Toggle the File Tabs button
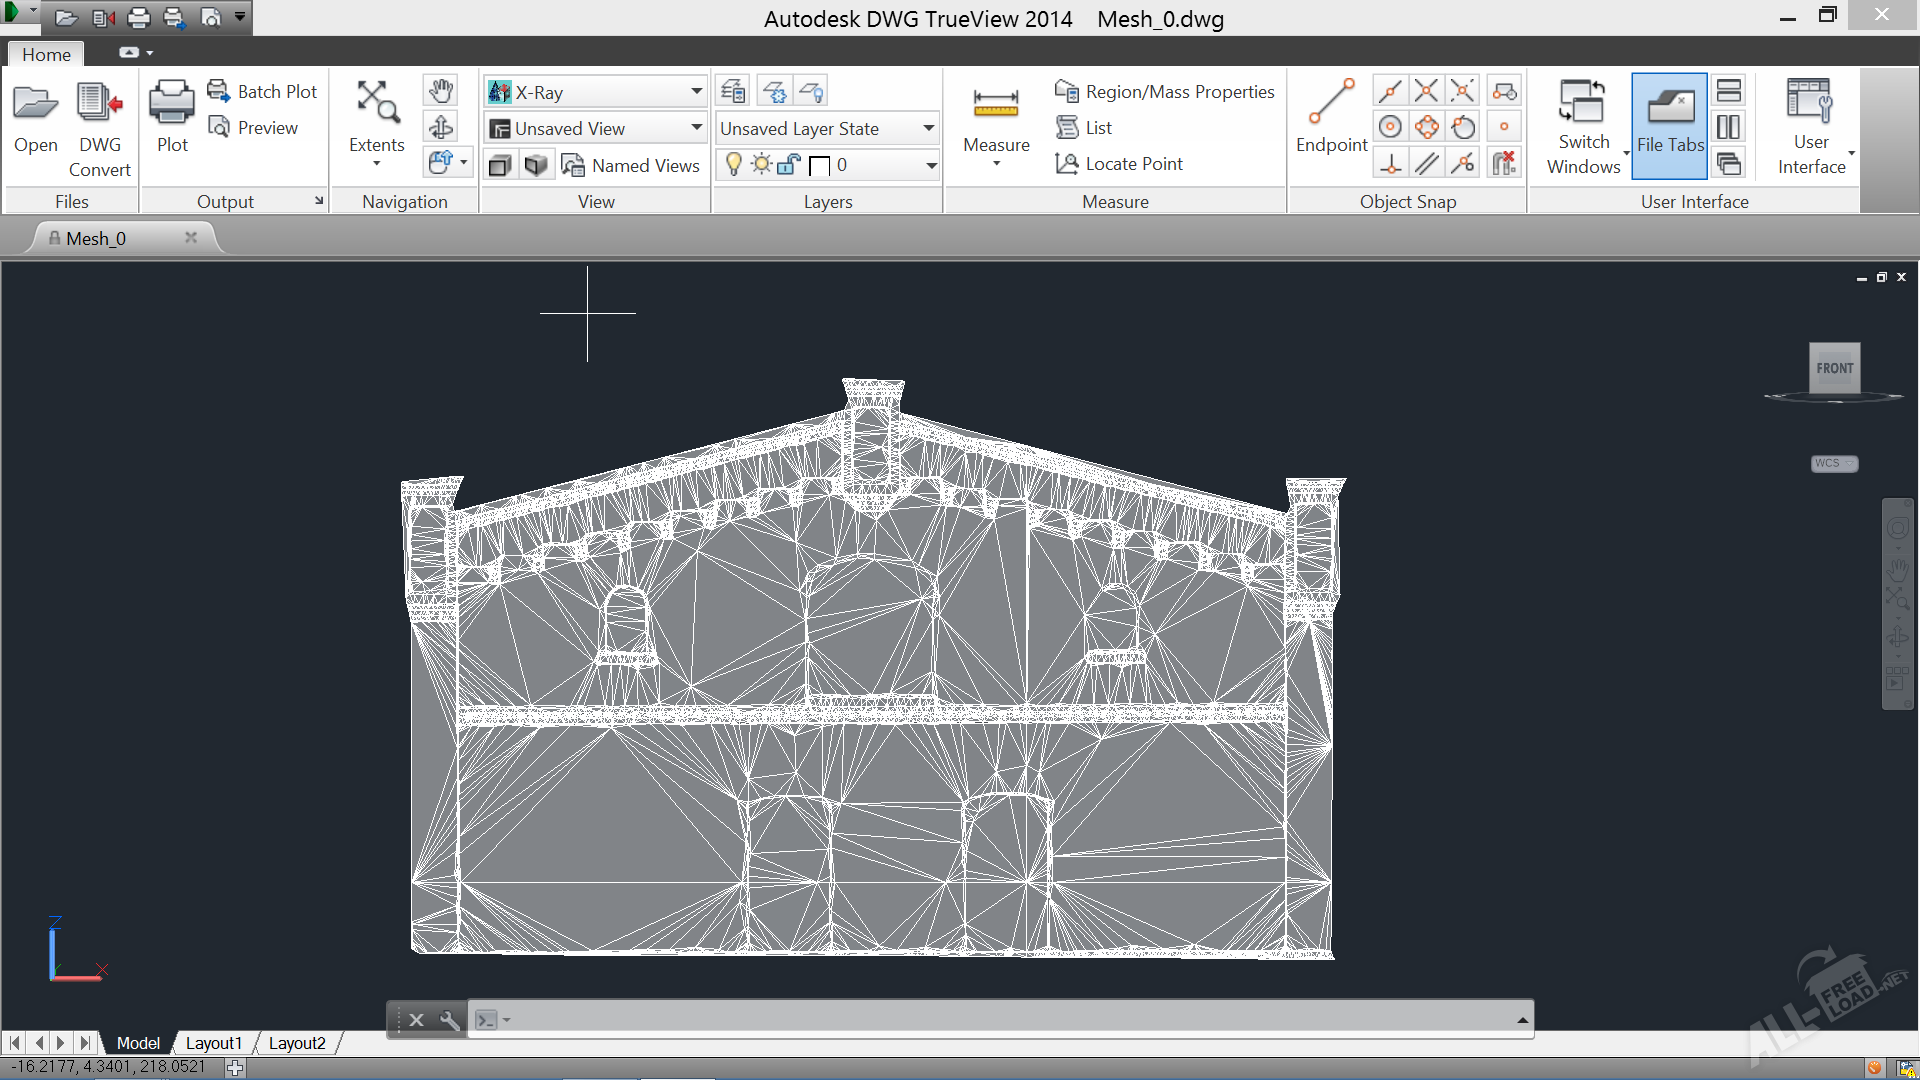 coord(1669,125)
